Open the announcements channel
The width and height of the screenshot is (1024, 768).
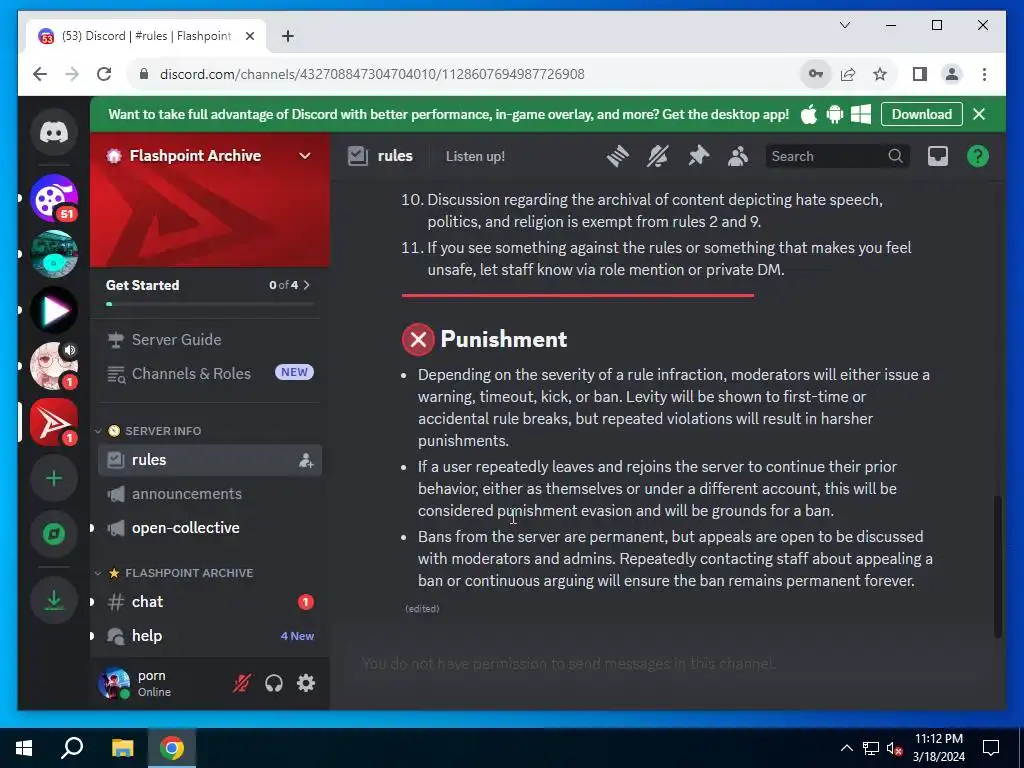(209, 494)
